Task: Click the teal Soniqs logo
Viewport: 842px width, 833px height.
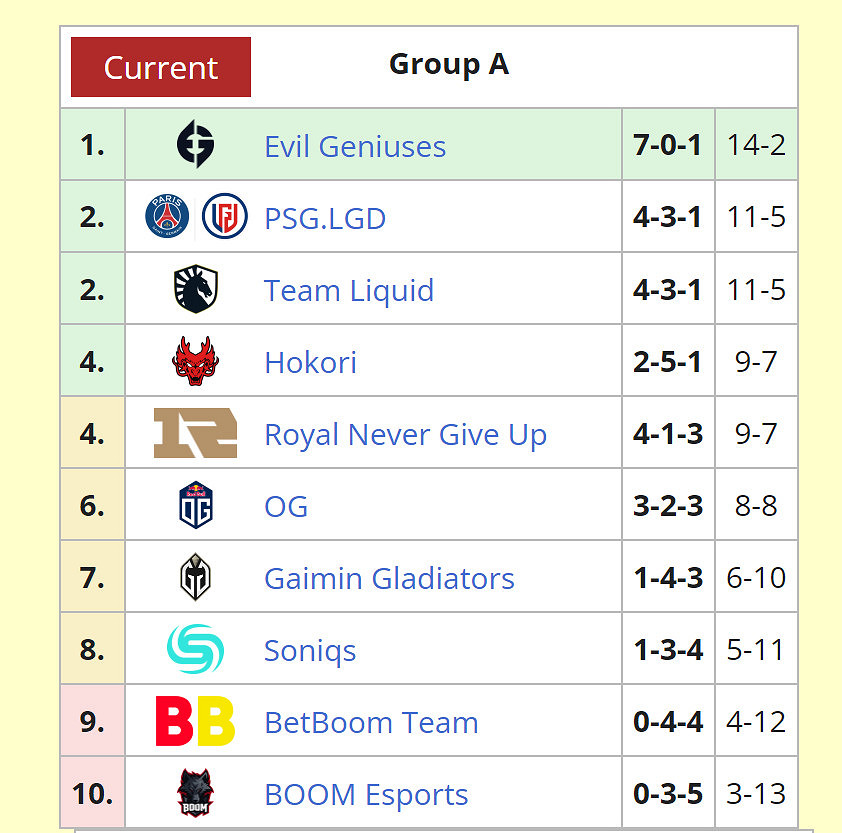Action: 195,649
